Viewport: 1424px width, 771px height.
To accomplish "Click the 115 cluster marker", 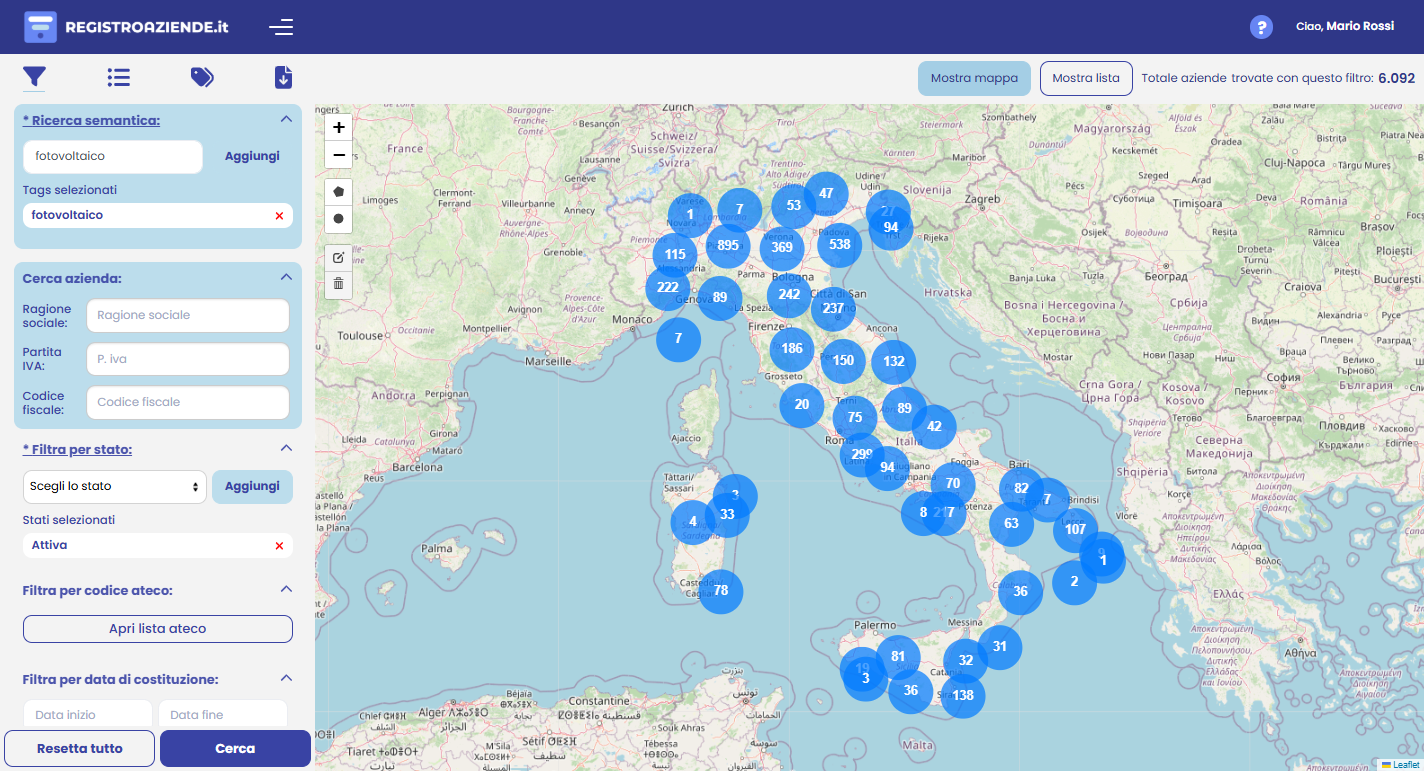I will (675, 255).
